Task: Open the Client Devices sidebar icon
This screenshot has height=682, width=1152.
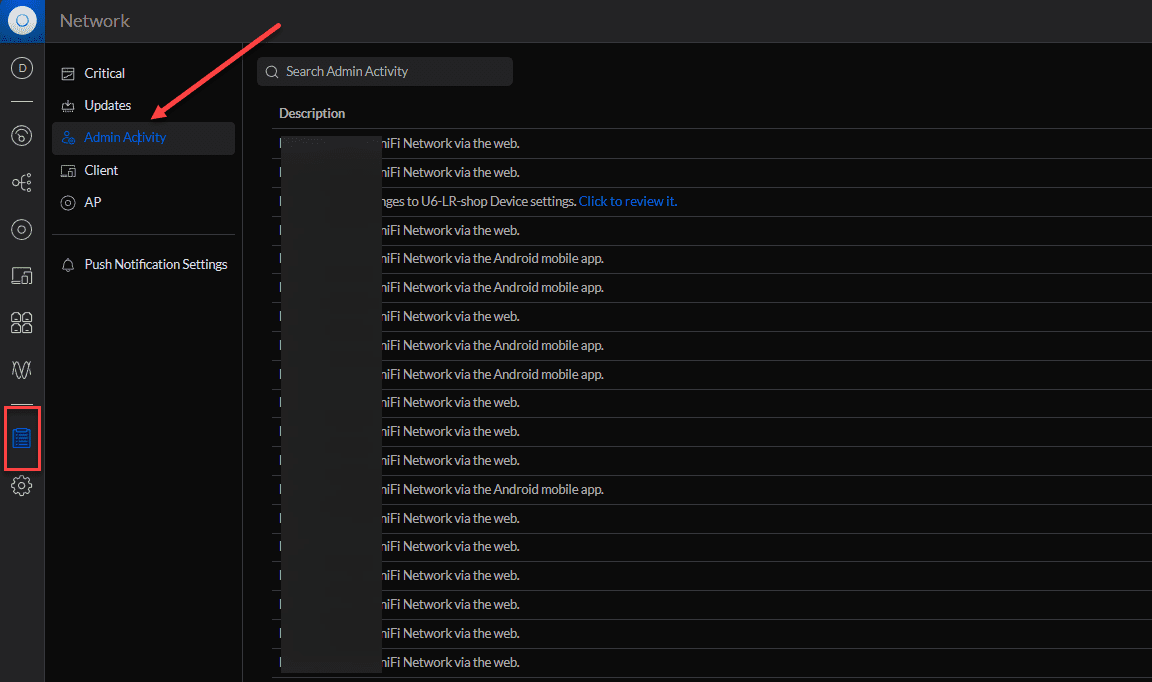Action: pos(22,276)
